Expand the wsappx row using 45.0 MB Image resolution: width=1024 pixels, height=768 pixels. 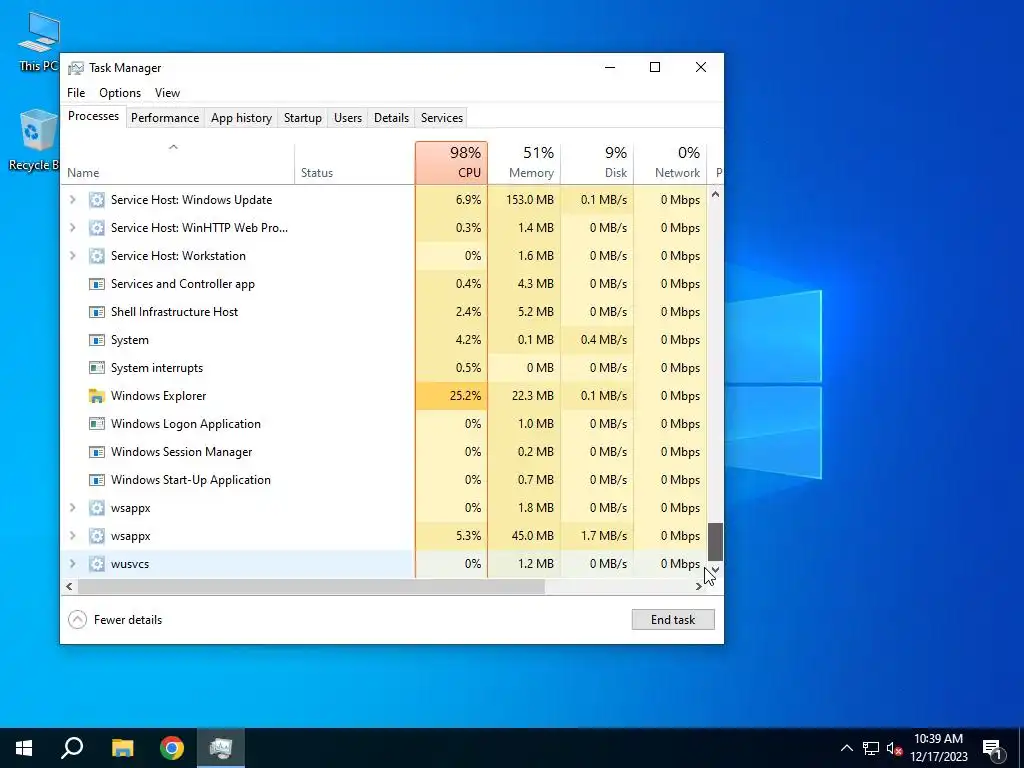[72, 536]
